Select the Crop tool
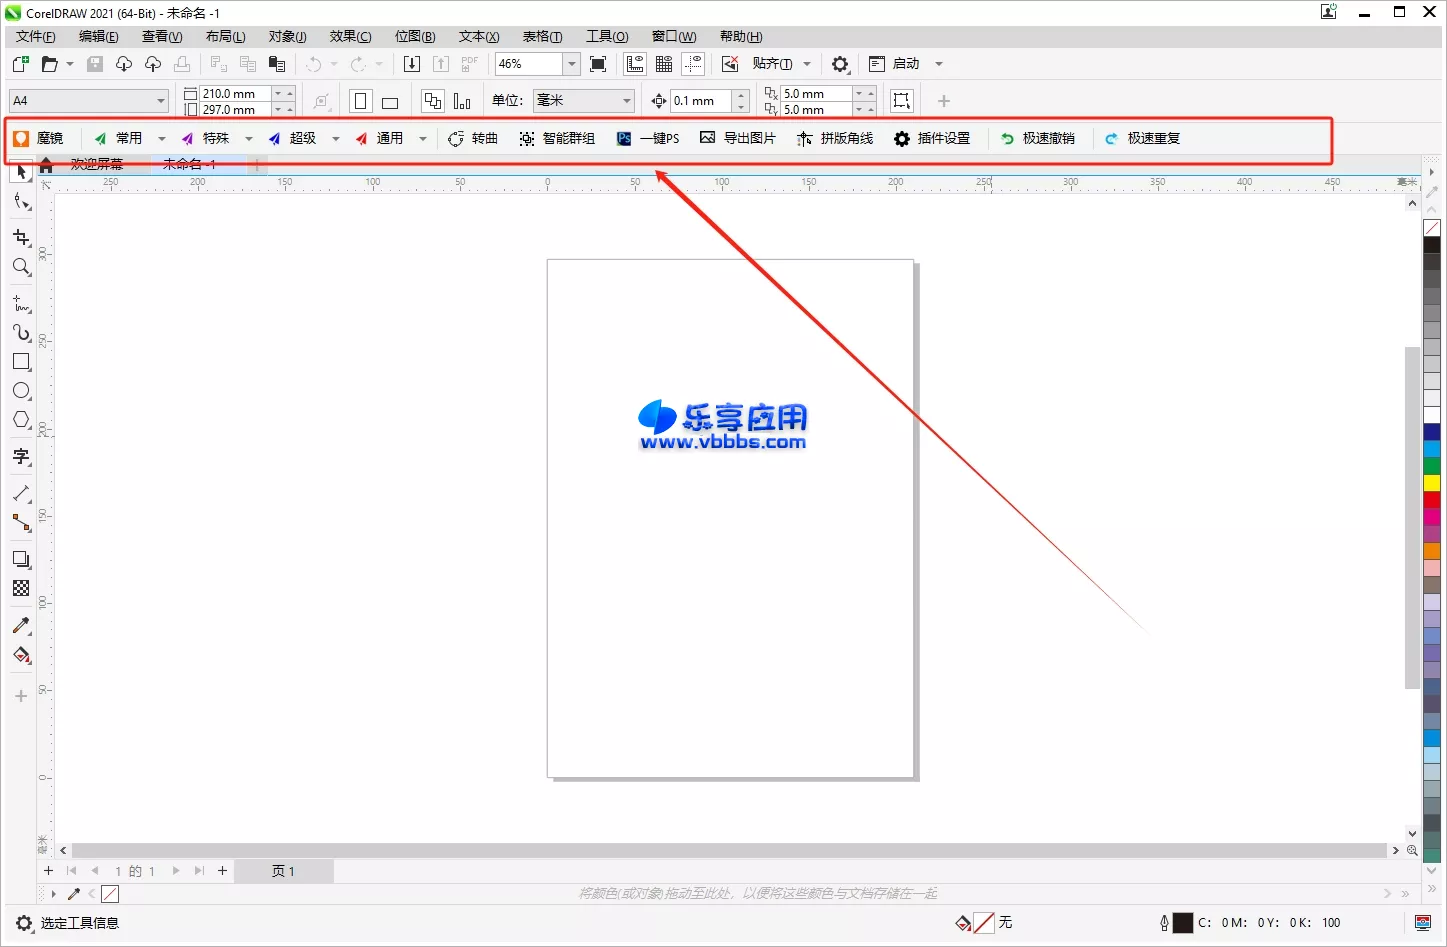This screenshot has width=1447, height=947. [21, 237]
